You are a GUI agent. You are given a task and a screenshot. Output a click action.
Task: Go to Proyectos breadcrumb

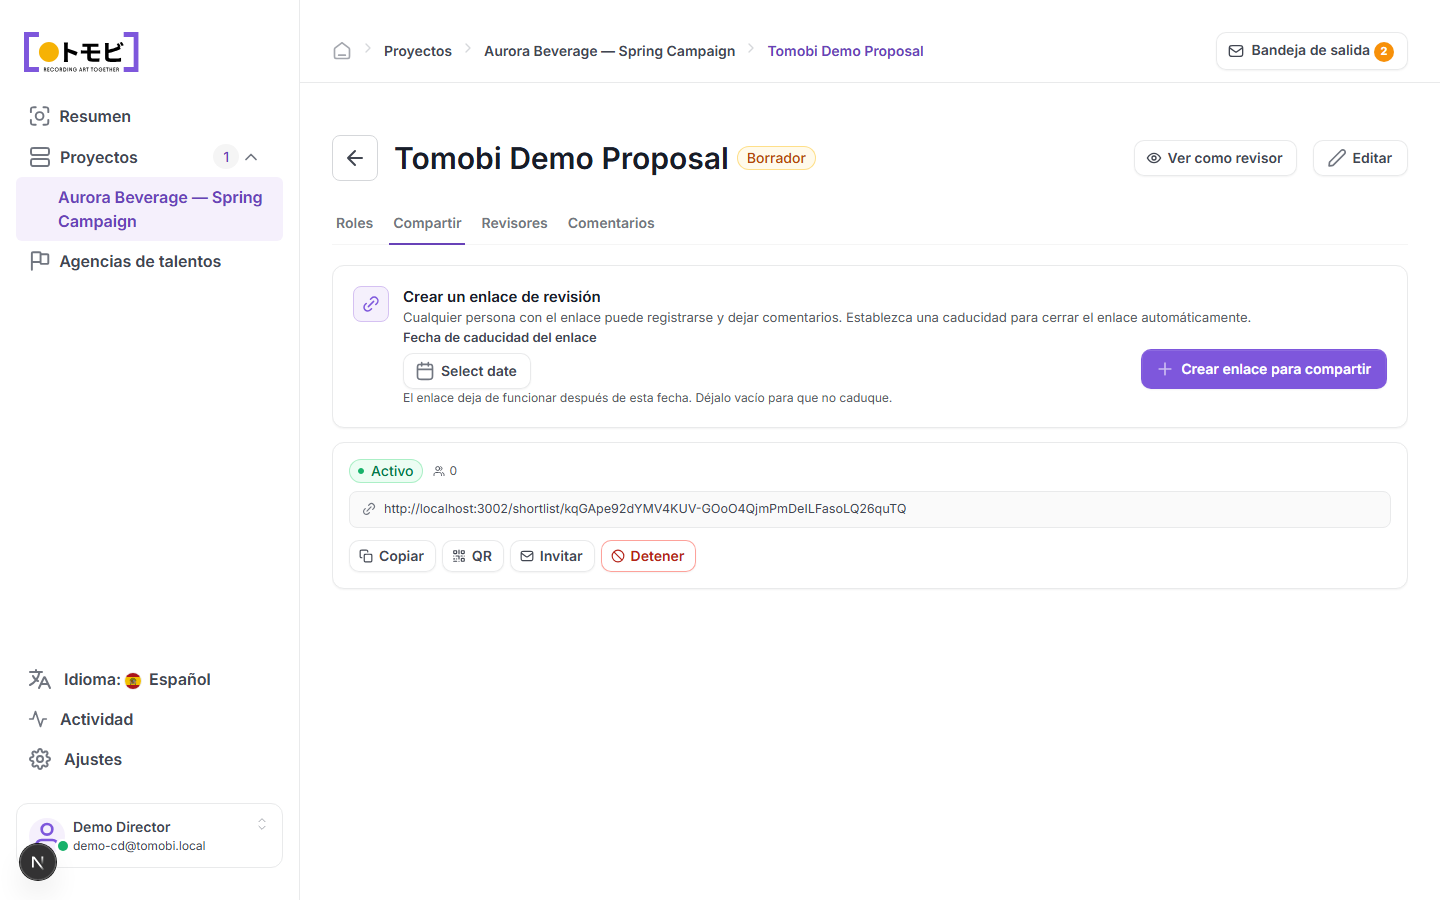point(418,51)
